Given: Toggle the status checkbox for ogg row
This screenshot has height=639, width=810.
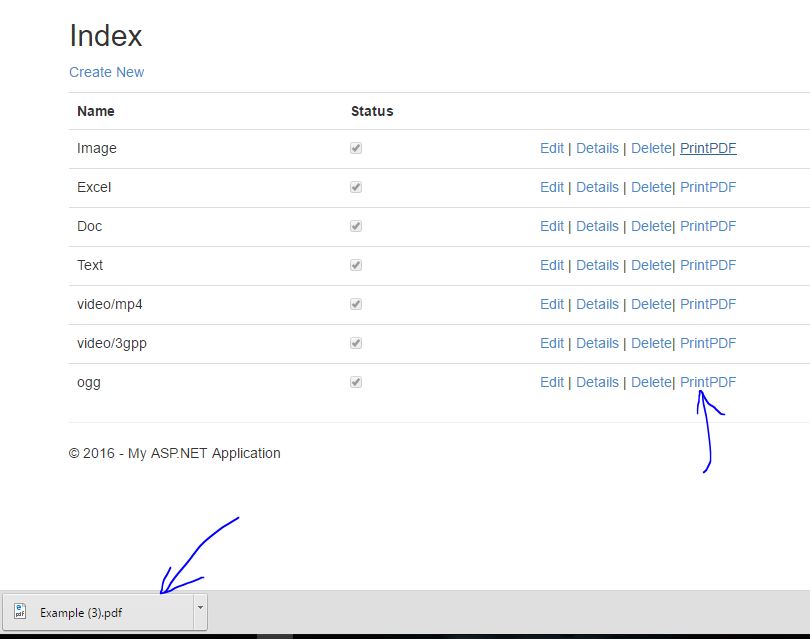Looking at the screenshot, I should [x=355, y=381].
